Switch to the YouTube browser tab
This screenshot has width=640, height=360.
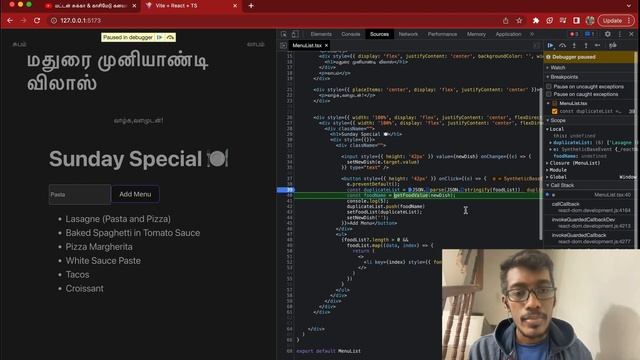91,6
